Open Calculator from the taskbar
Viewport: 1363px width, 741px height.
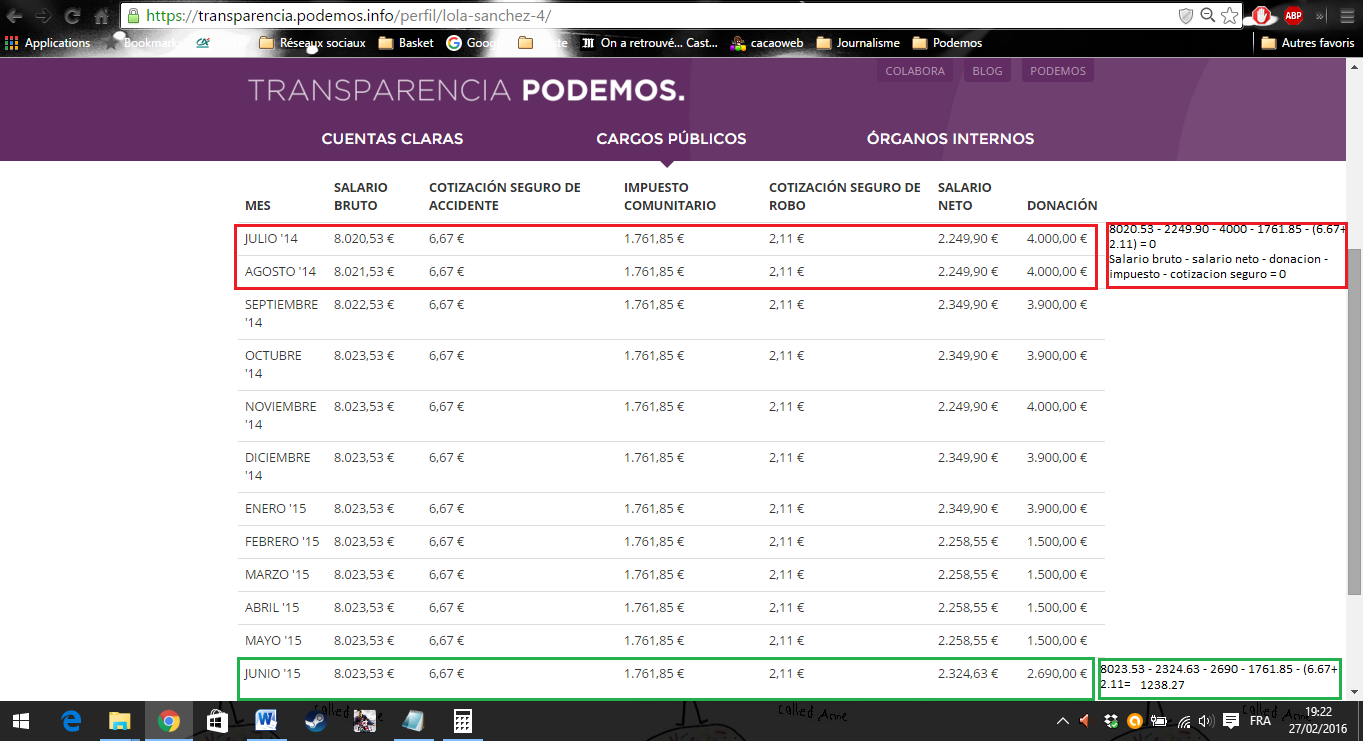pos(463,721)
